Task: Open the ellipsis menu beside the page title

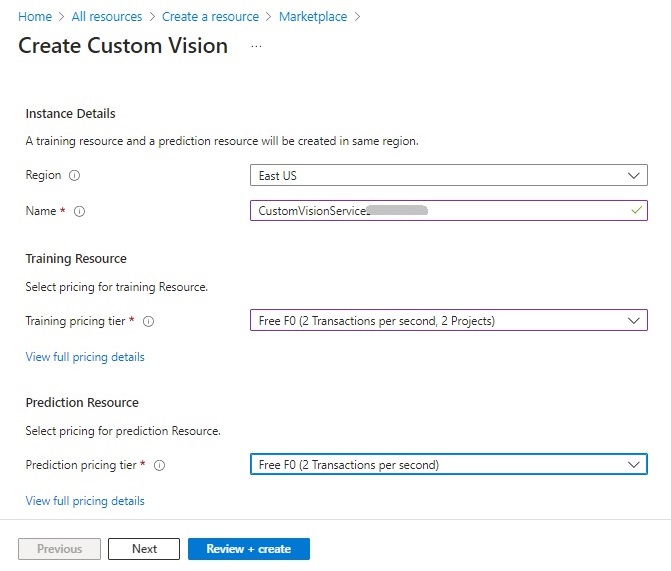Action: (x=256, y=47)
